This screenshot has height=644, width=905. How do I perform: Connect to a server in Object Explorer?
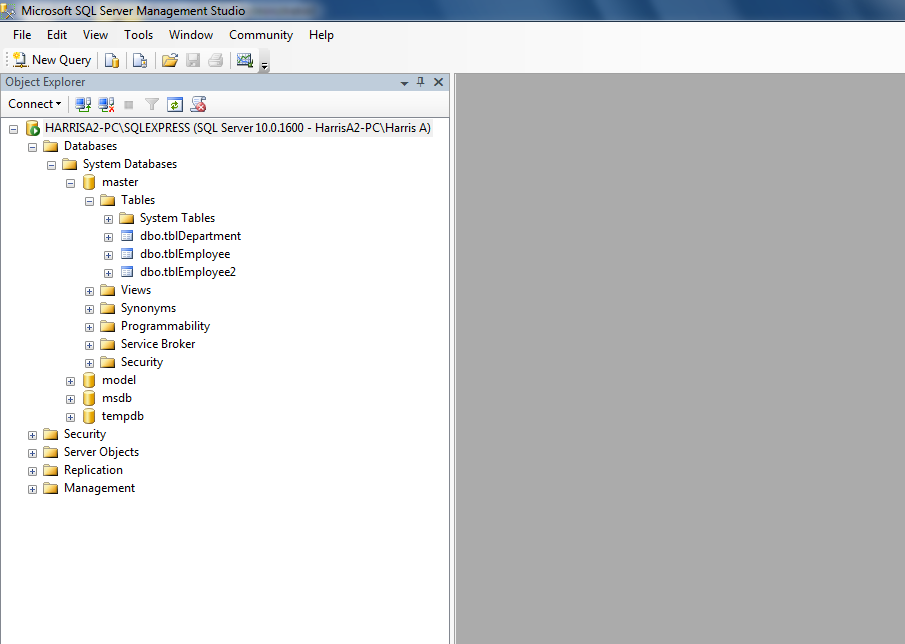[x=83, y=104]
